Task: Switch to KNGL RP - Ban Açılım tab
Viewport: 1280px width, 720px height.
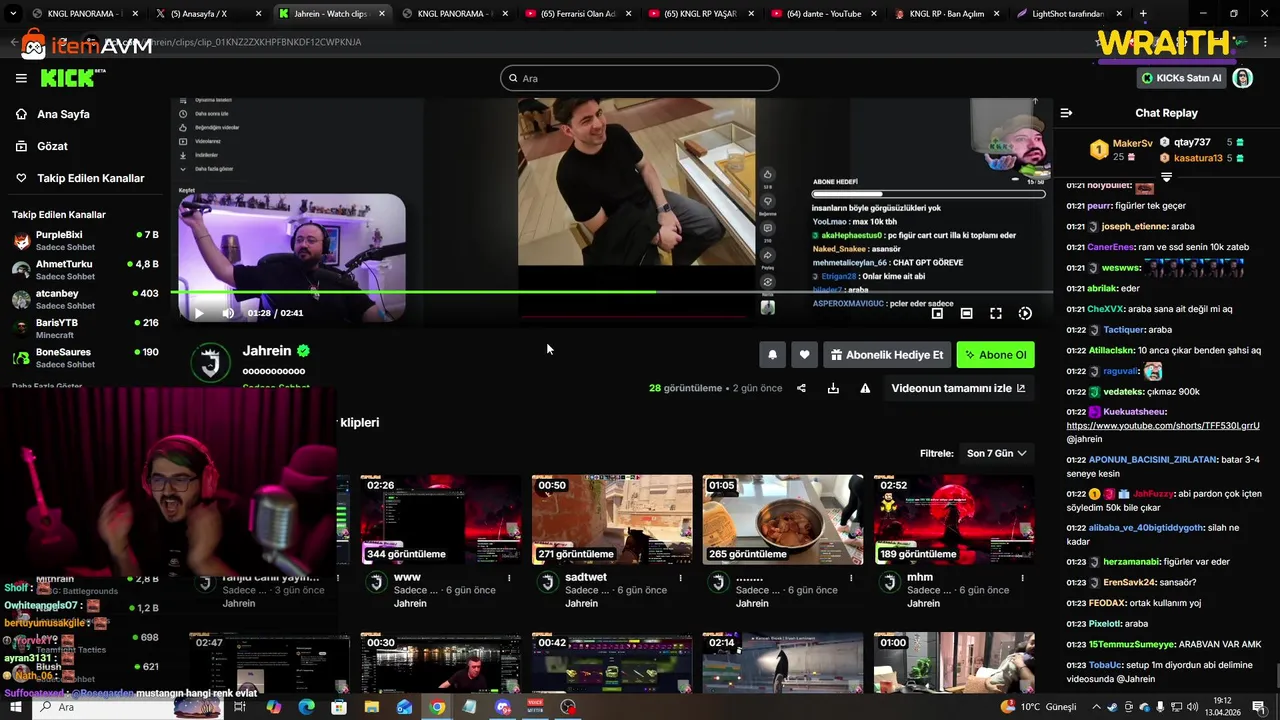Action: [x=947, y=14]
